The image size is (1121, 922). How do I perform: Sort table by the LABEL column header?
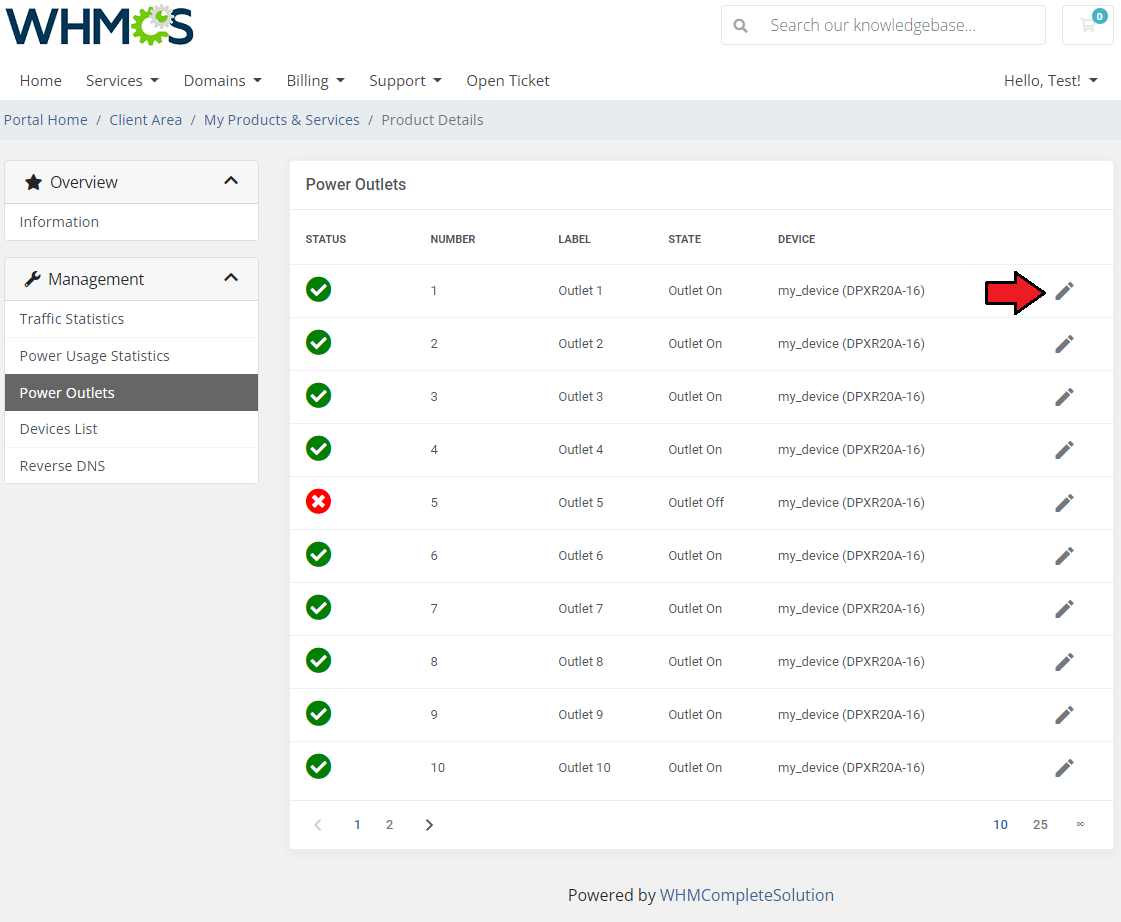click(x=574, y=239)
